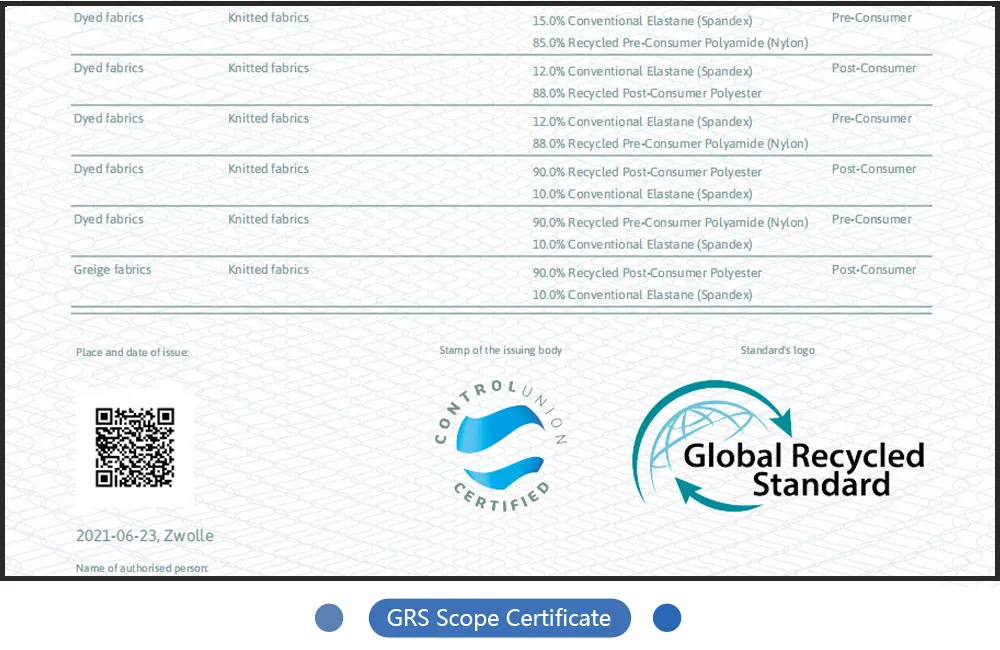This screenshot has height=650, width=1000.
Task: Click the 2021-06-23, Zwolle date text
Action: click(x=145, y=535)
